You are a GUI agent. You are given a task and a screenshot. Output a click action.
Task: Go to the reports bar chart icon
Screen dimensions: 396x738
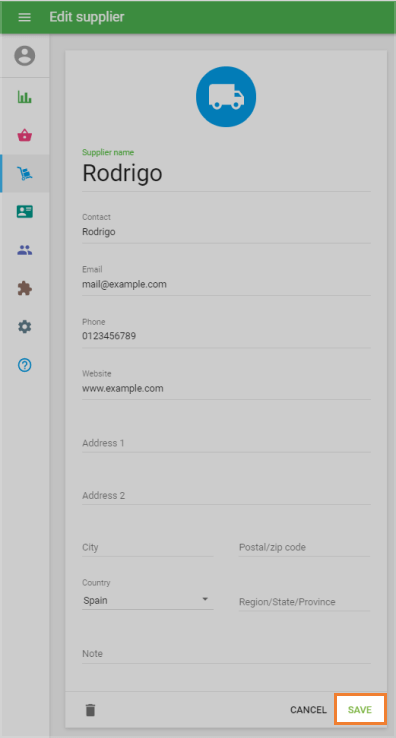24,97
